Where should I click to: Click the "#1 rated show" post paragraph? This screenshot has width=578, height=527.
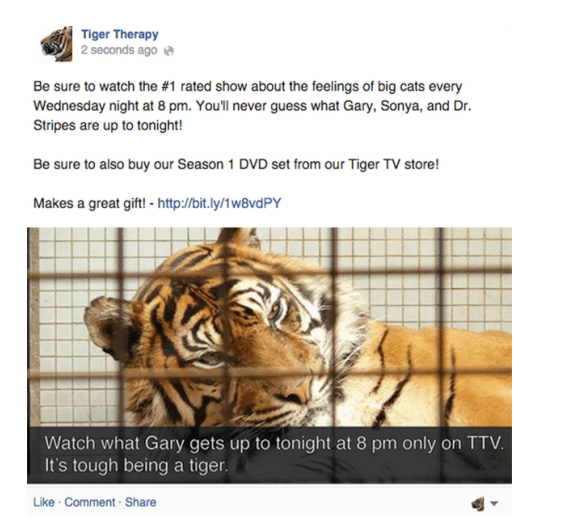click(x=253, y=106)
